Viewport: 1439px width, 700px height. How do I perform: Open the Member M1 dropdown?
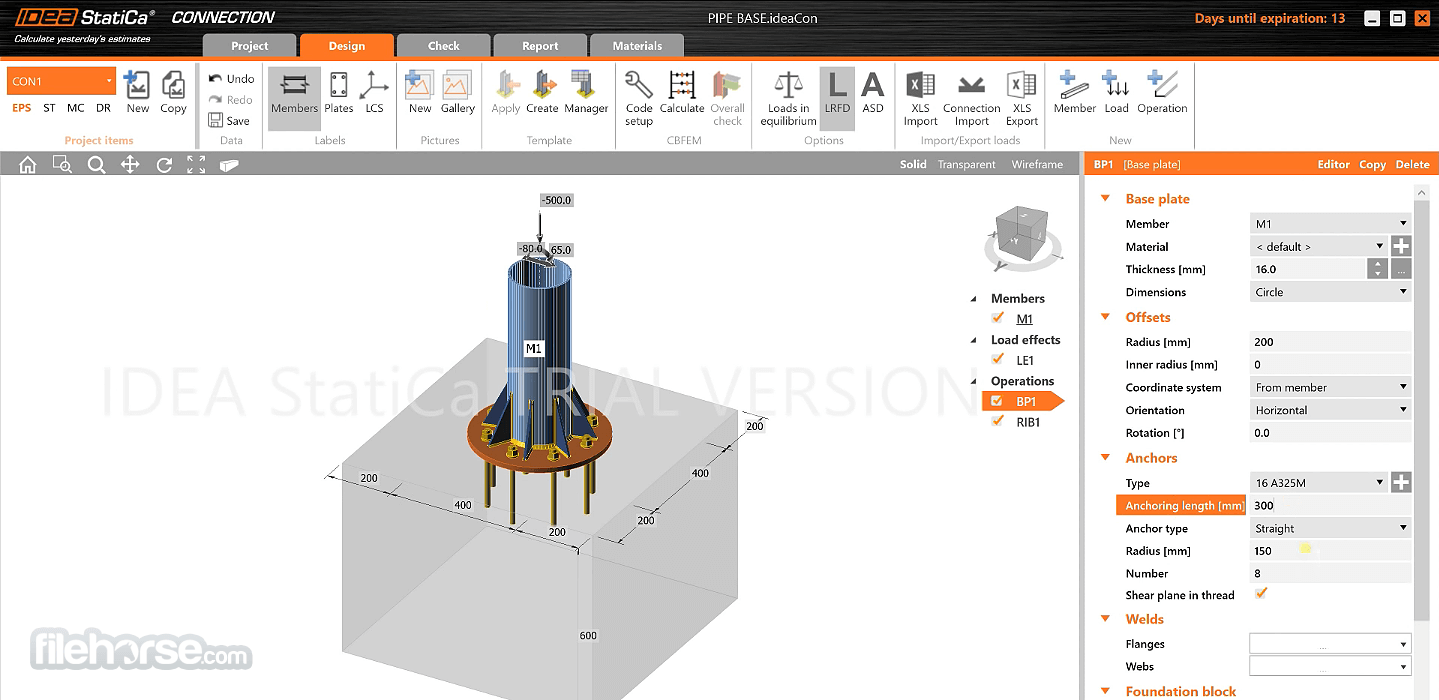pos(1330,224)
